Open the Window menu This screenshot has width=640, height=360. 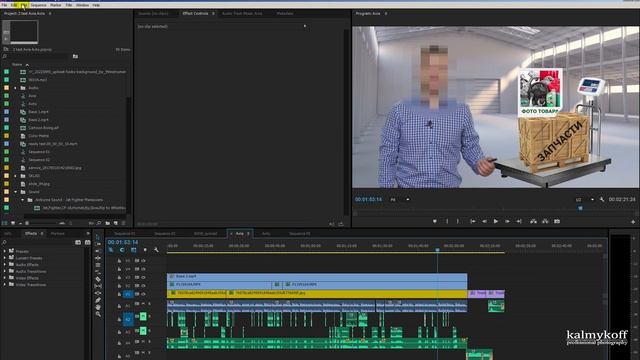82,5
